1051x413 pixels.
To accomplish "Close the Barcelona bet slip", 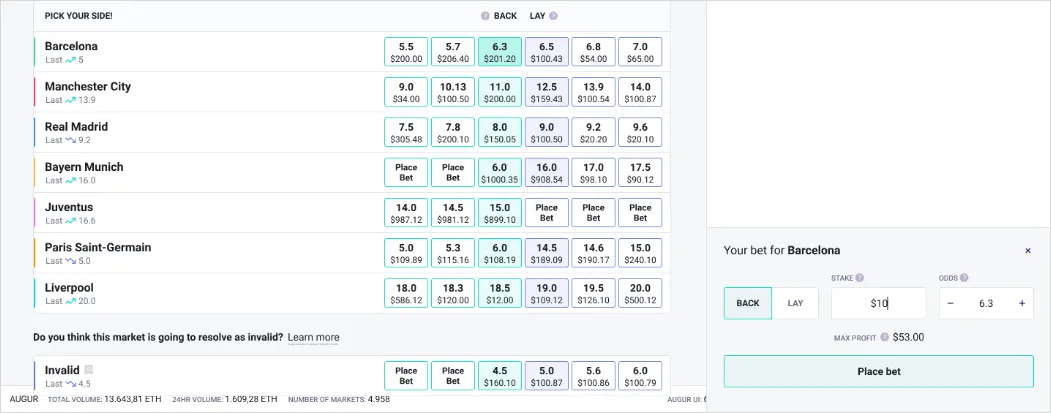I will pos(1028,251).
